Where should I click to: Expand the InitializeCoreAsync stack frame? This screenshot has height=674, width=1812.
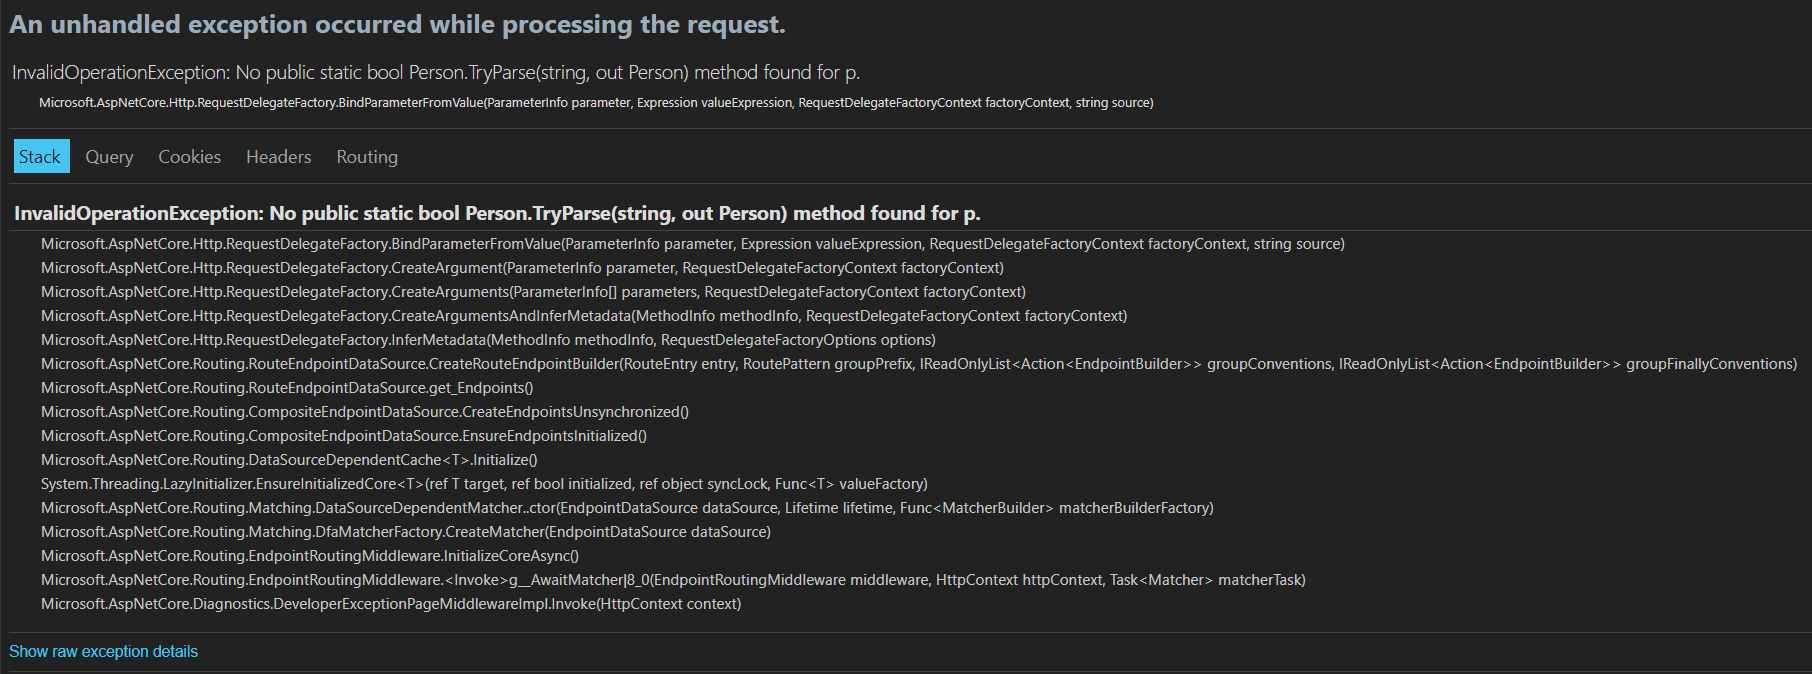[x=310, y=556]
